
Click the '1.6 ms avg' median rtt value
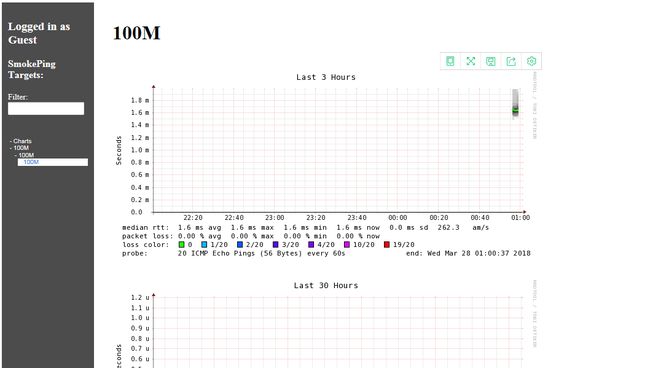[x=199, y=228]
